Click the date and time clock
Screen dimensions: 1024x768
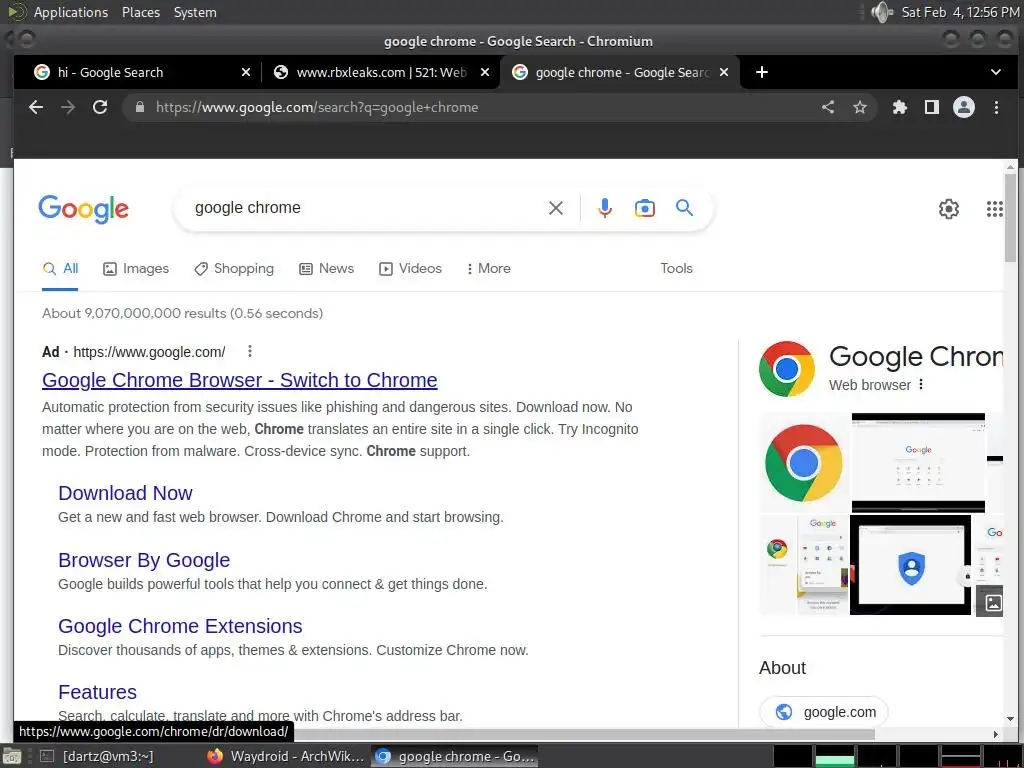pyautogui.click(x=960, y=12)
